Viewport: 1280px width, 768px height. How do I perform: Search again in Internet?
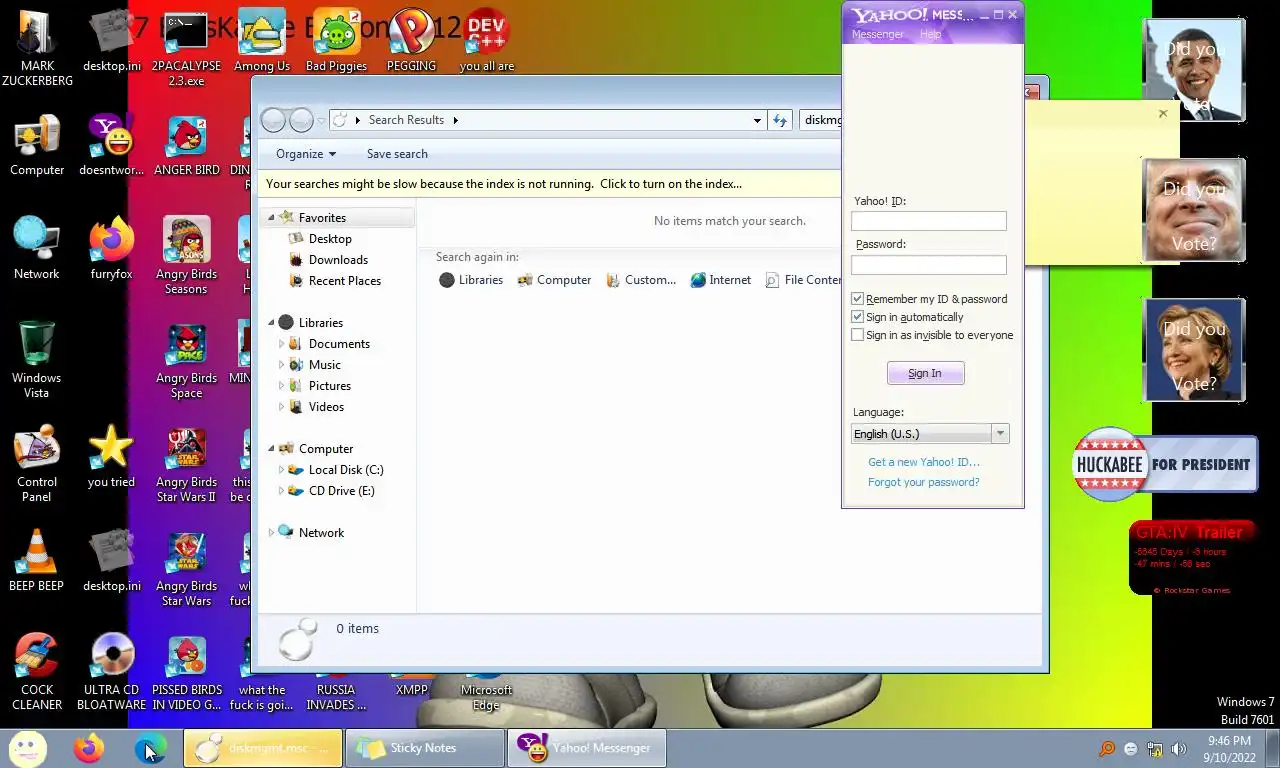point(721,280)
